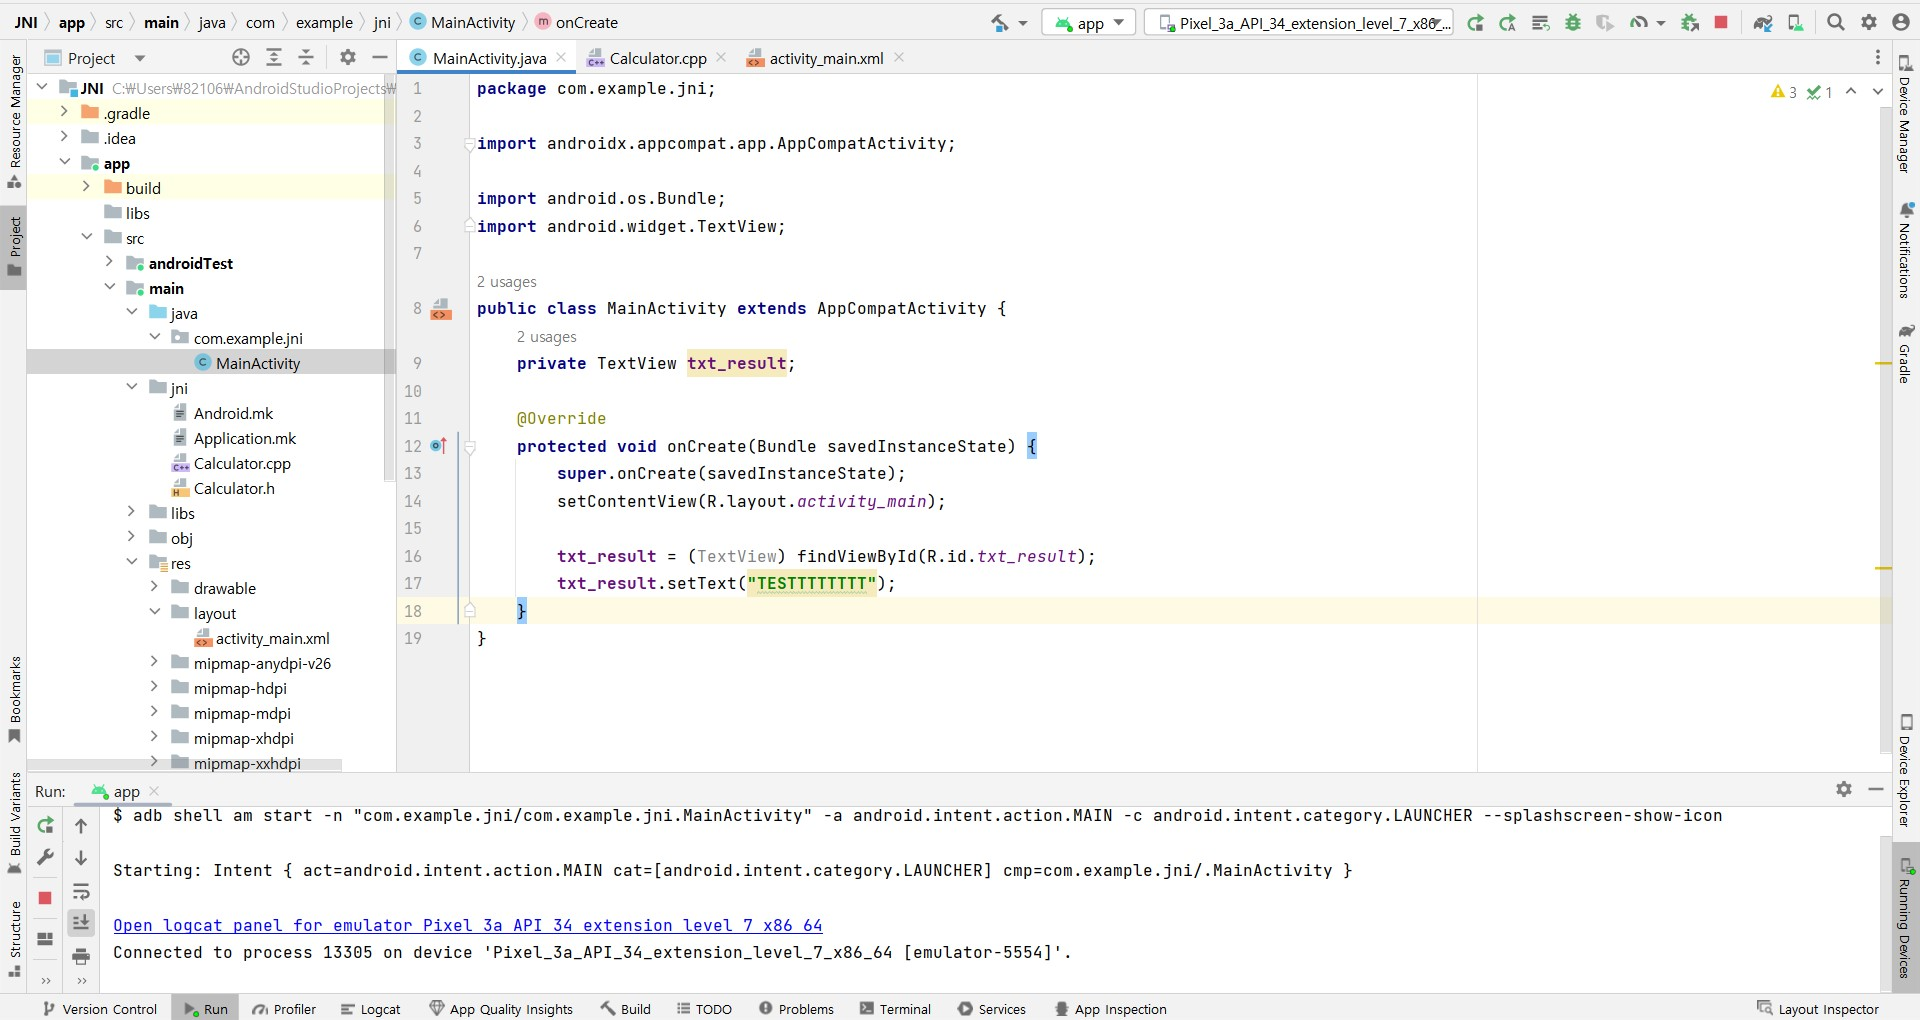Toggle Scroll to End in Run console

click(x=81, y=922)
